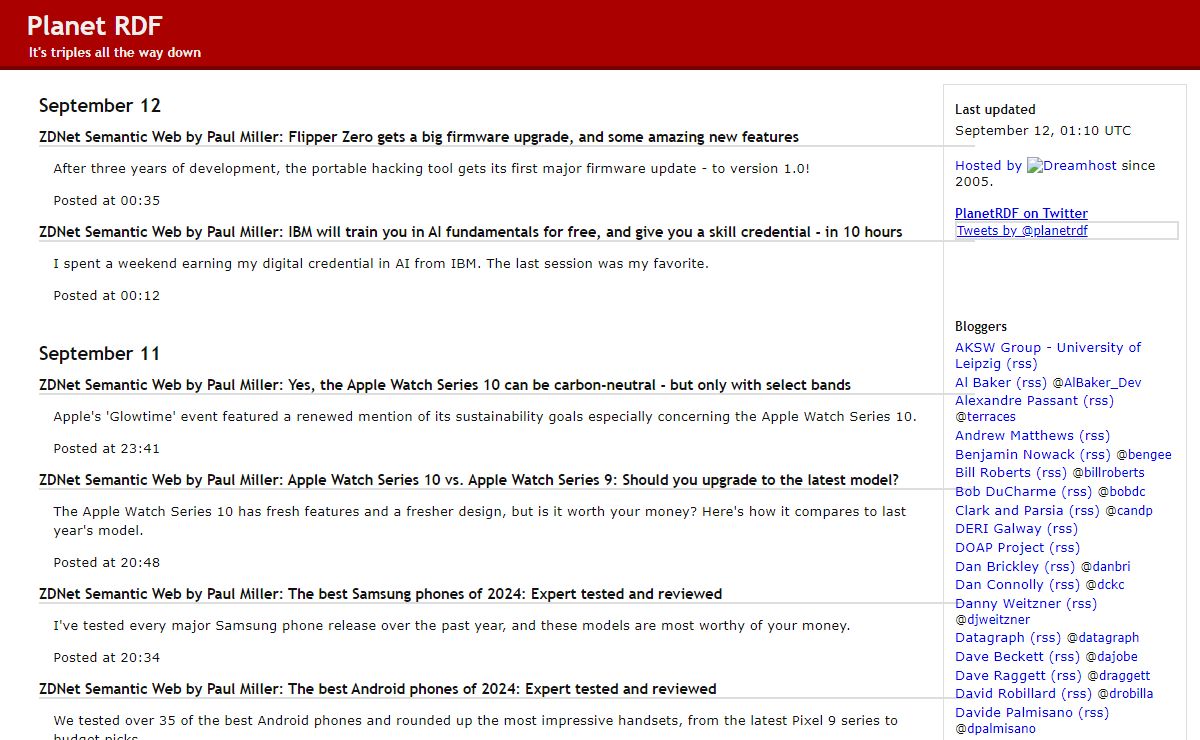The height and width of the screenshot is (740, 1200).
Task: Open Dan Brickley's blog link
Action: (x=997, y=567)
